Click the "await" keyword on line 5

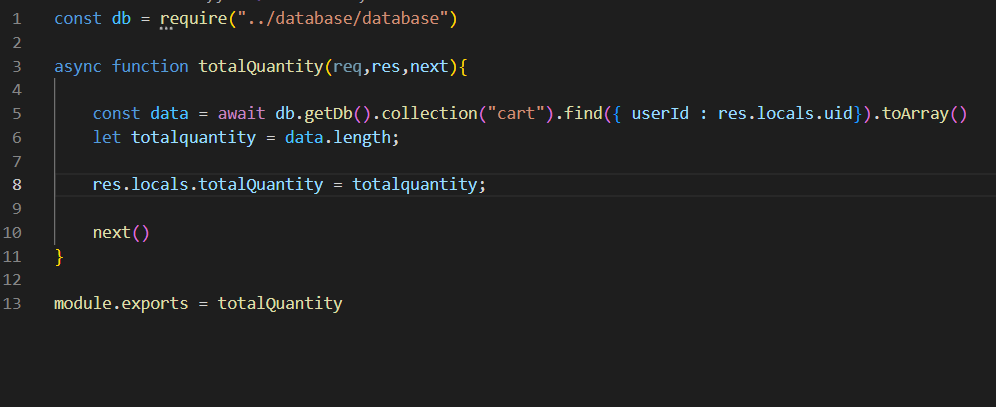(x=242, y=114)
